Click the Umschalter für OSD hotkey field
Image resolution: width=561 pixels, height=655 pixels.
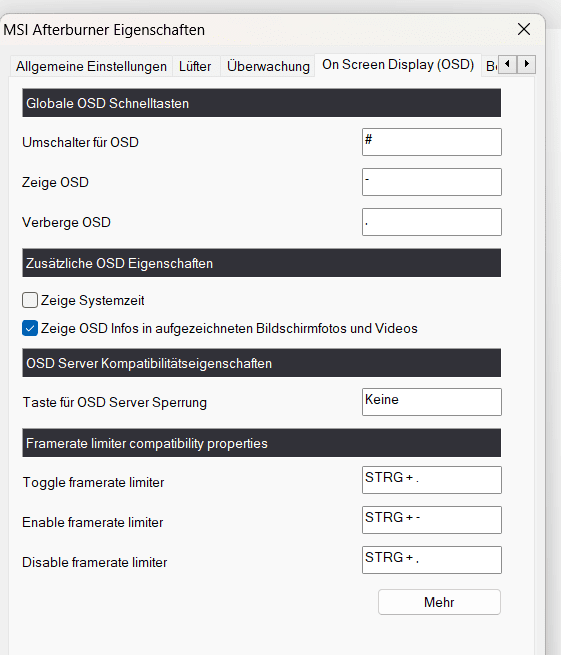[432, 142]
